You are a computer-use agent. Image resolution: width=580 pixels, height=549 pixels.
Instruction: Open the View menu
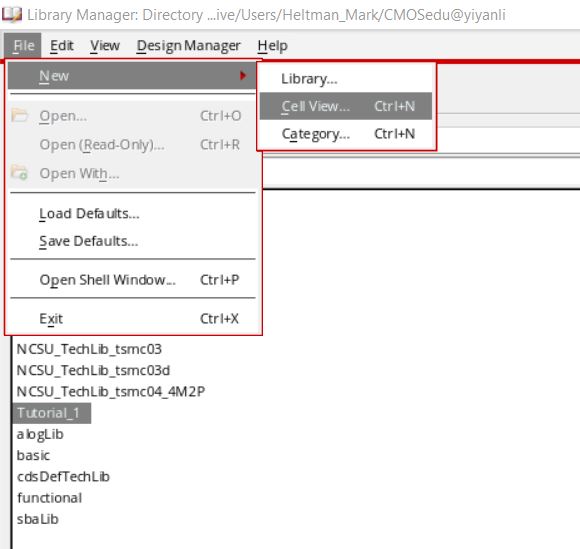pos(105,46)
